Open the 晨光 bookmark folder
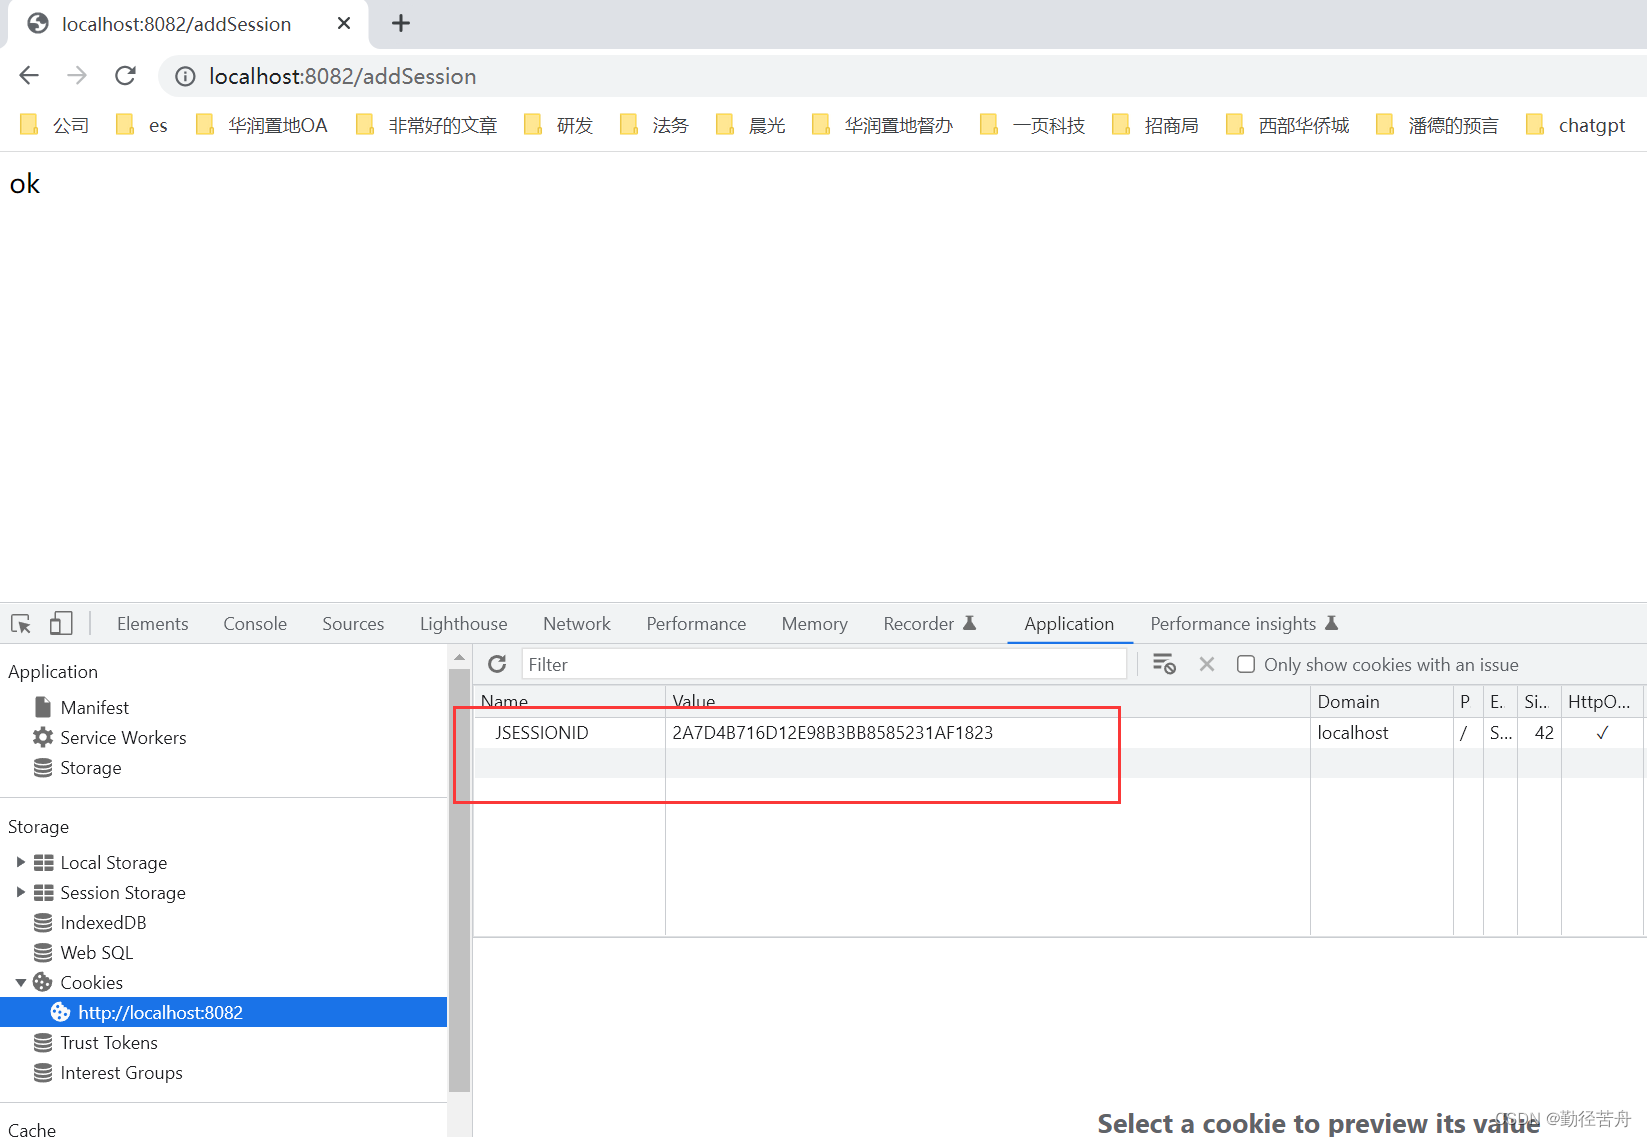The height and width of the screenshot is (1137, 1647). [x=751, y=125]
